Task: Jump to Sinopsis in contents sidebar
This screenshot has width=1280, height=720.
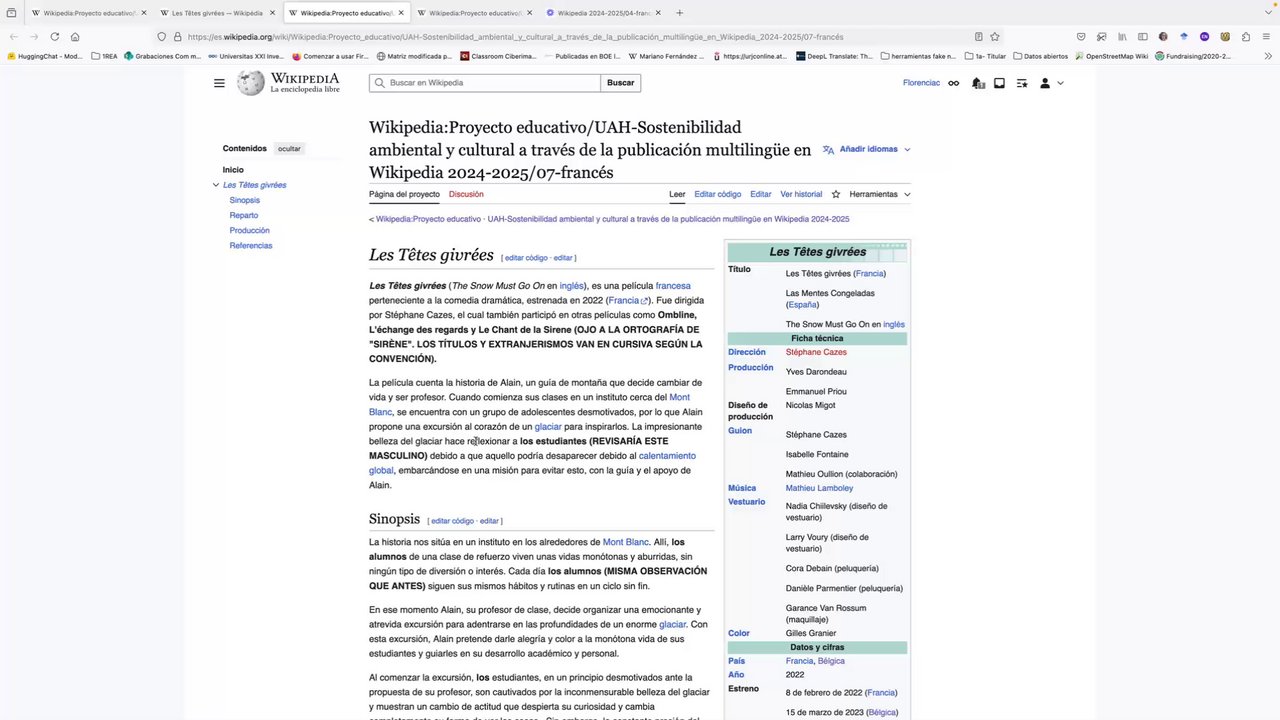Action: pos(245,200)
